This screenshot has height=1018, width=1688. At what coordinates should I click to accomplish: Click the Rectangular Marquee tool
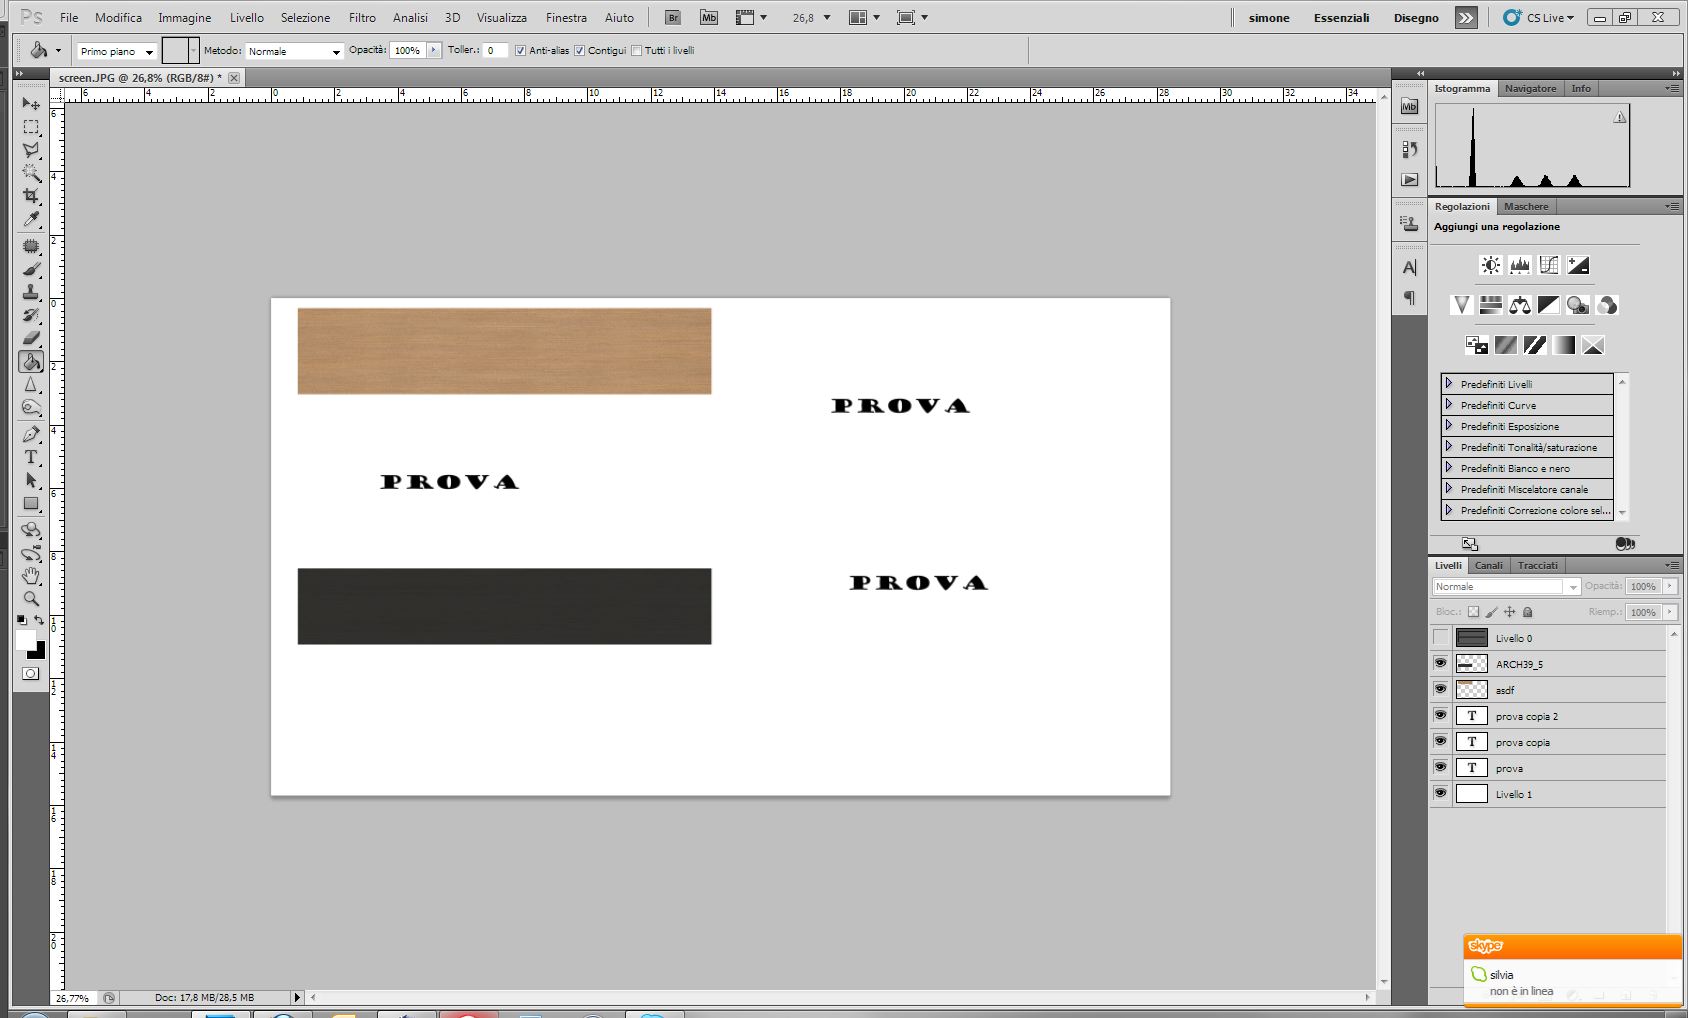31,127
